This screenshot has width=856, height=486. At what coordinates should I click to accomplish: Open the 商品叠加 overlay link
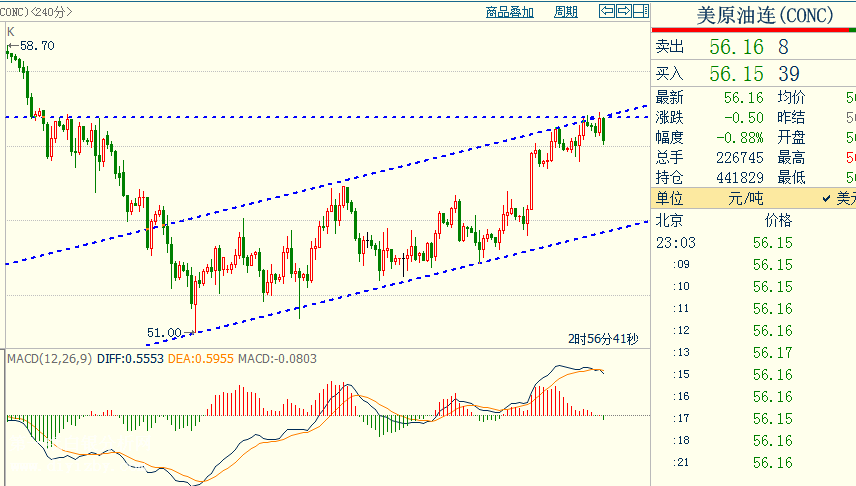510,12
